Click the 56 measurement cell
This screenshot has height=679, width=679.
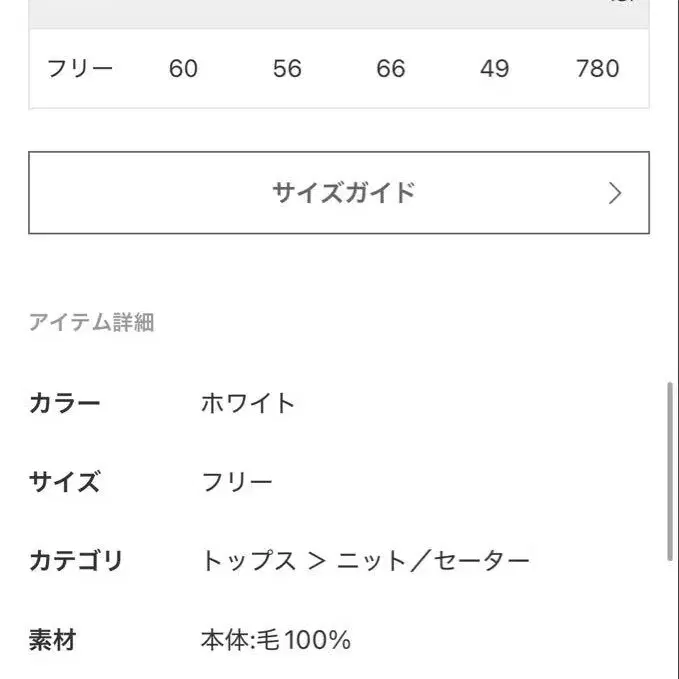tap(287, 69)
